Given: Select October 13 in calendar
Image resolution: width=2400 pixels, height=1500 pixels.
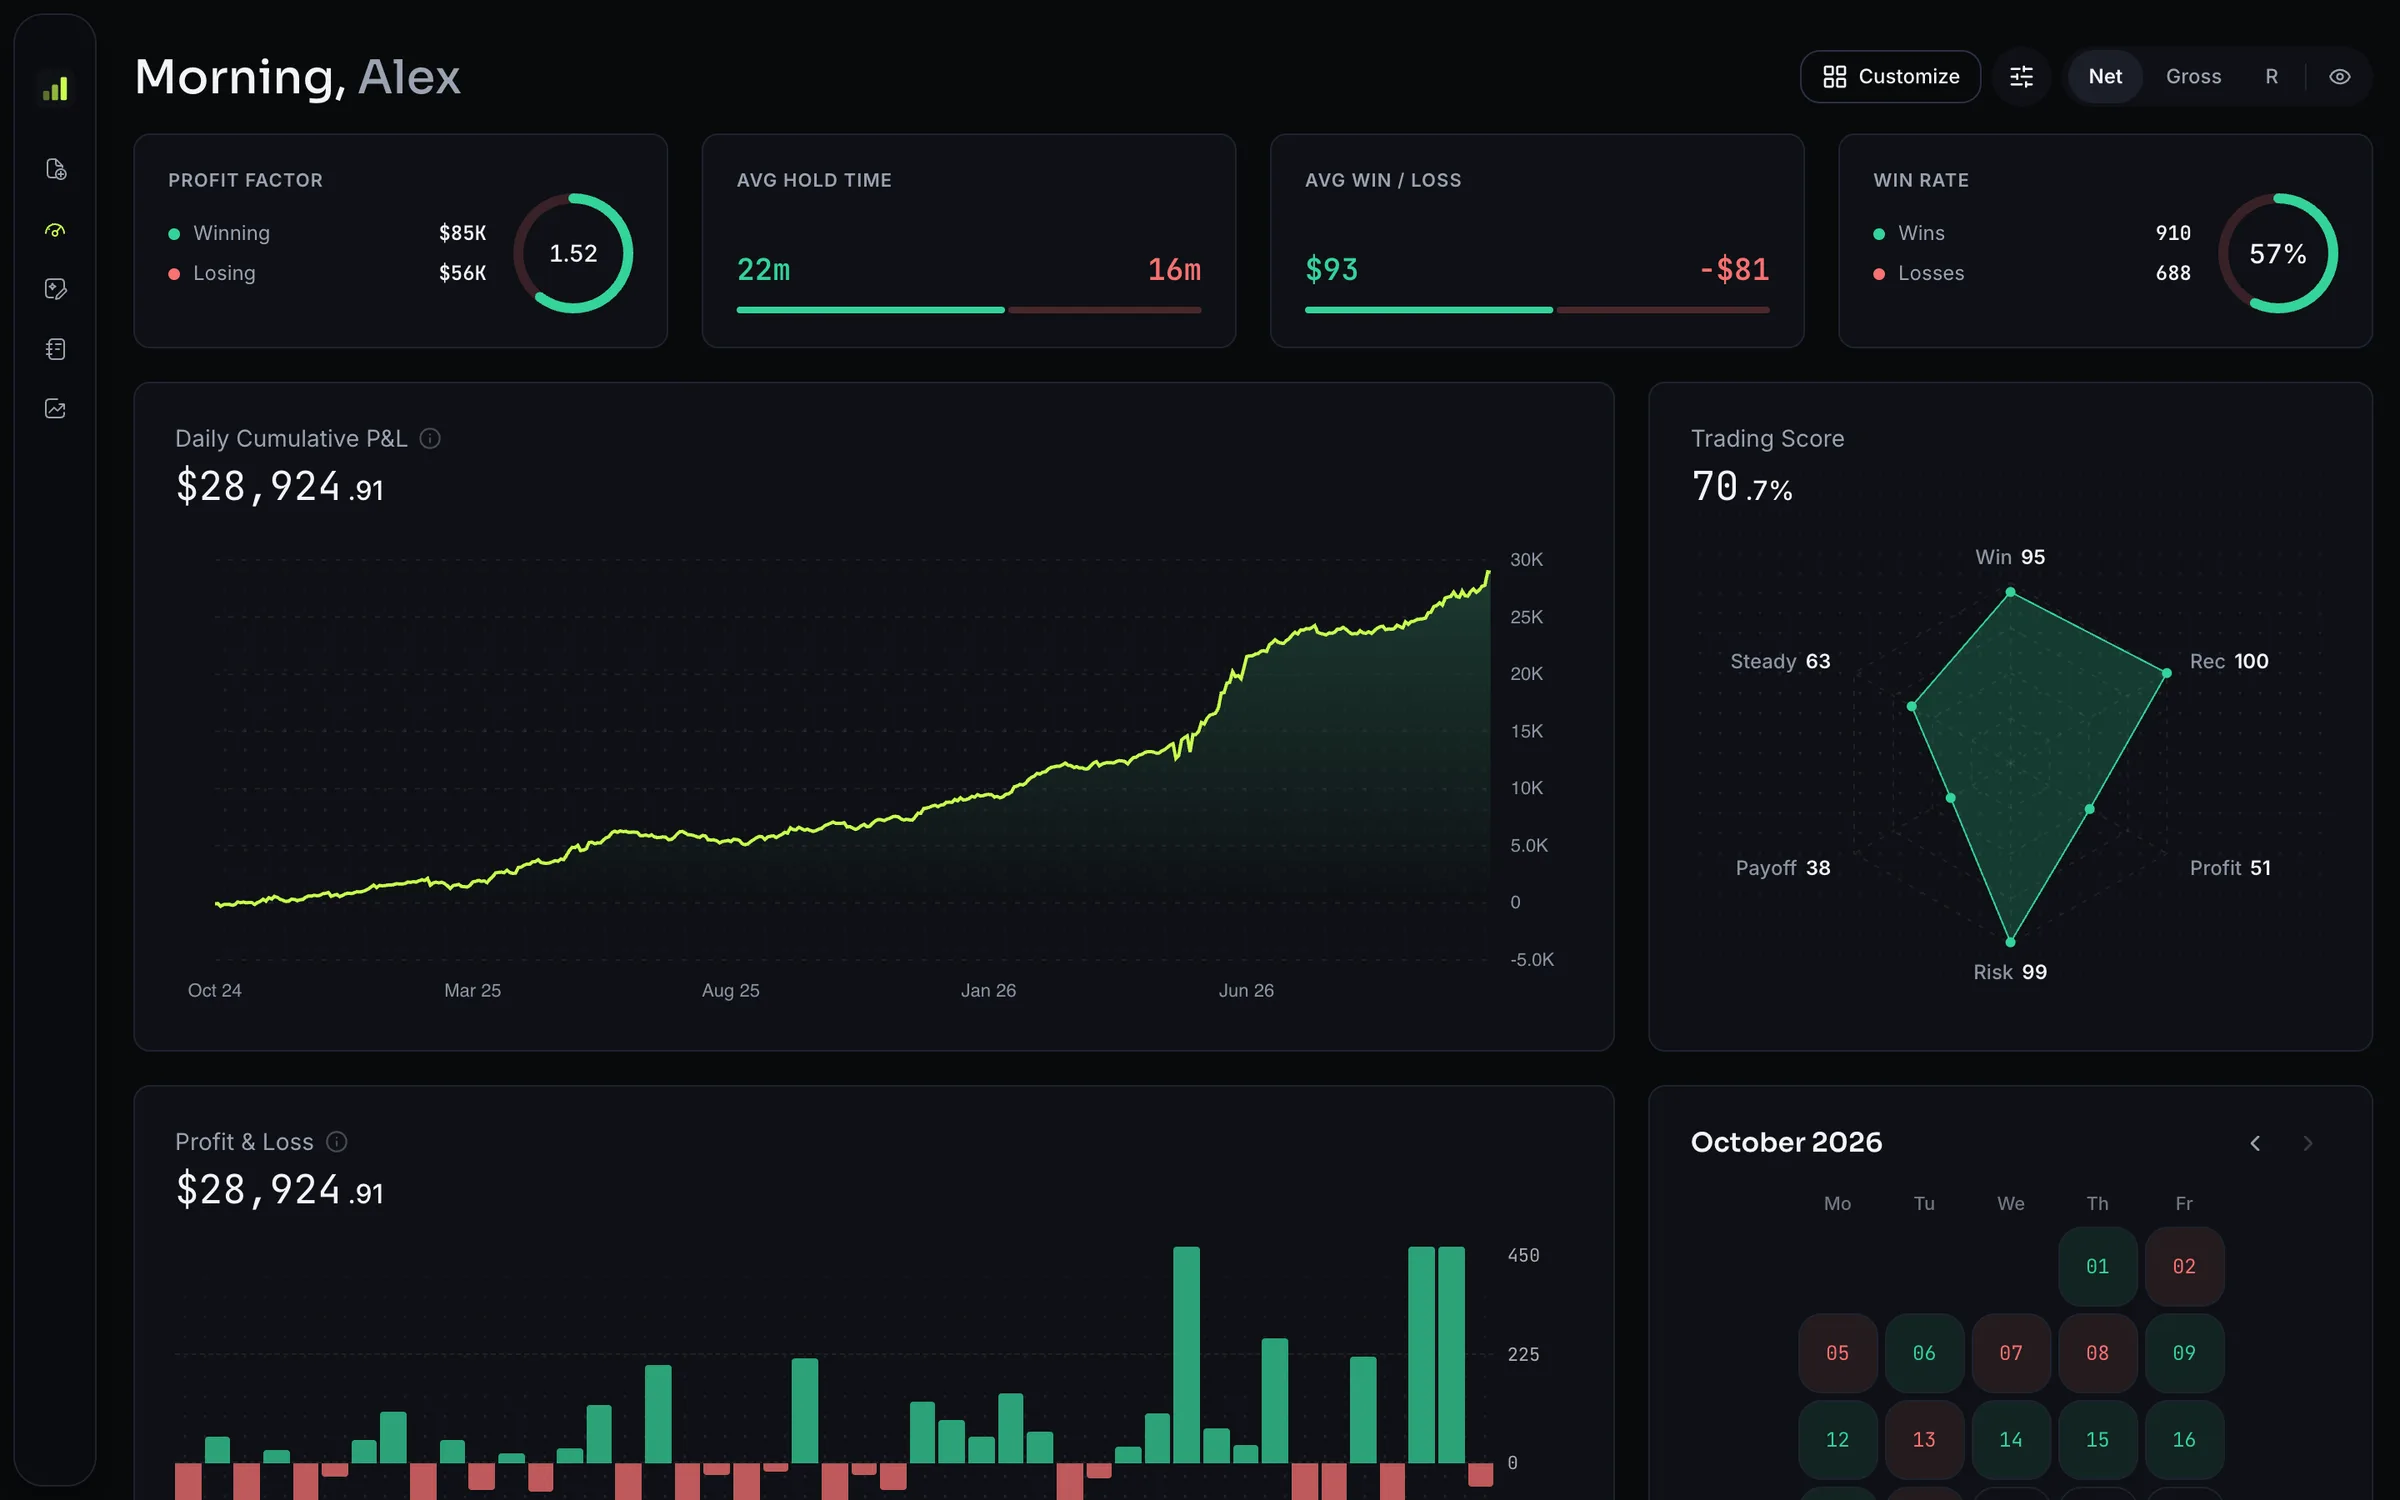Looking at the screenshot, I should (1924, 1440).
